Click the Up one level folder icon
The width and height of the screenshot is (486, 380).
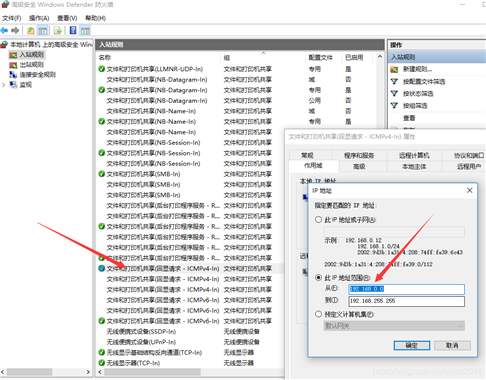pyautogui.click(x=31, y=31)
